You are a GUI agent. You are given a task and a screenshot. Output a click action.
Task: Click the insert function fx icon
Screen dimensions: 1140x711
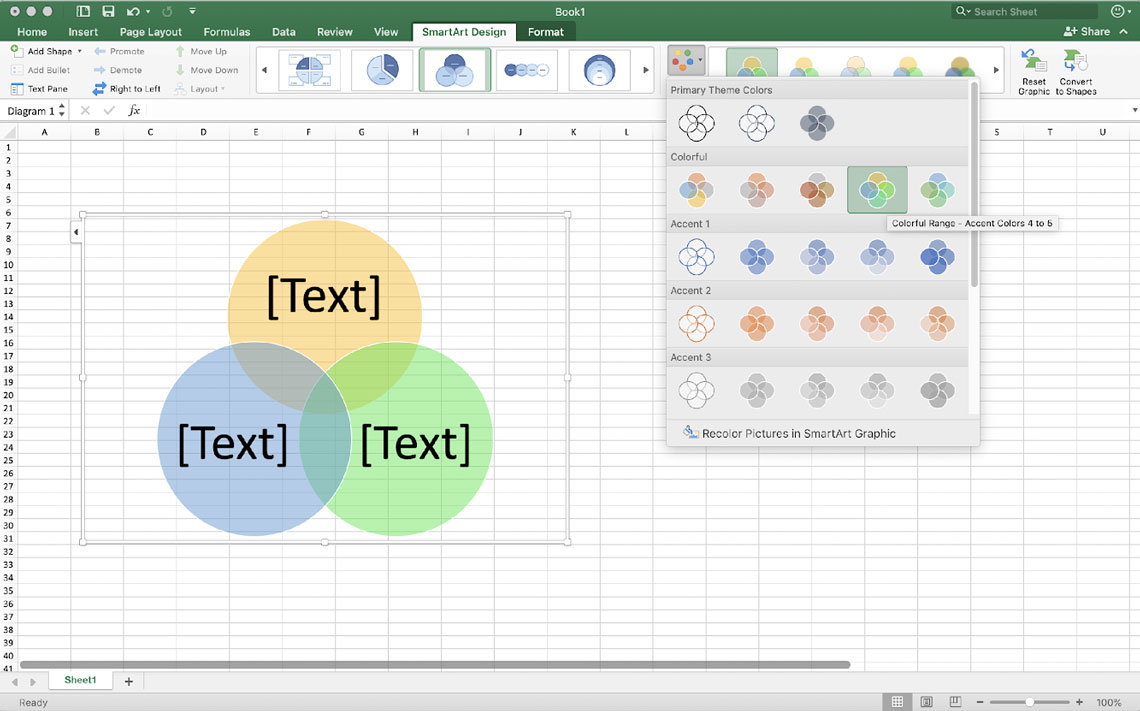(134, 111)
